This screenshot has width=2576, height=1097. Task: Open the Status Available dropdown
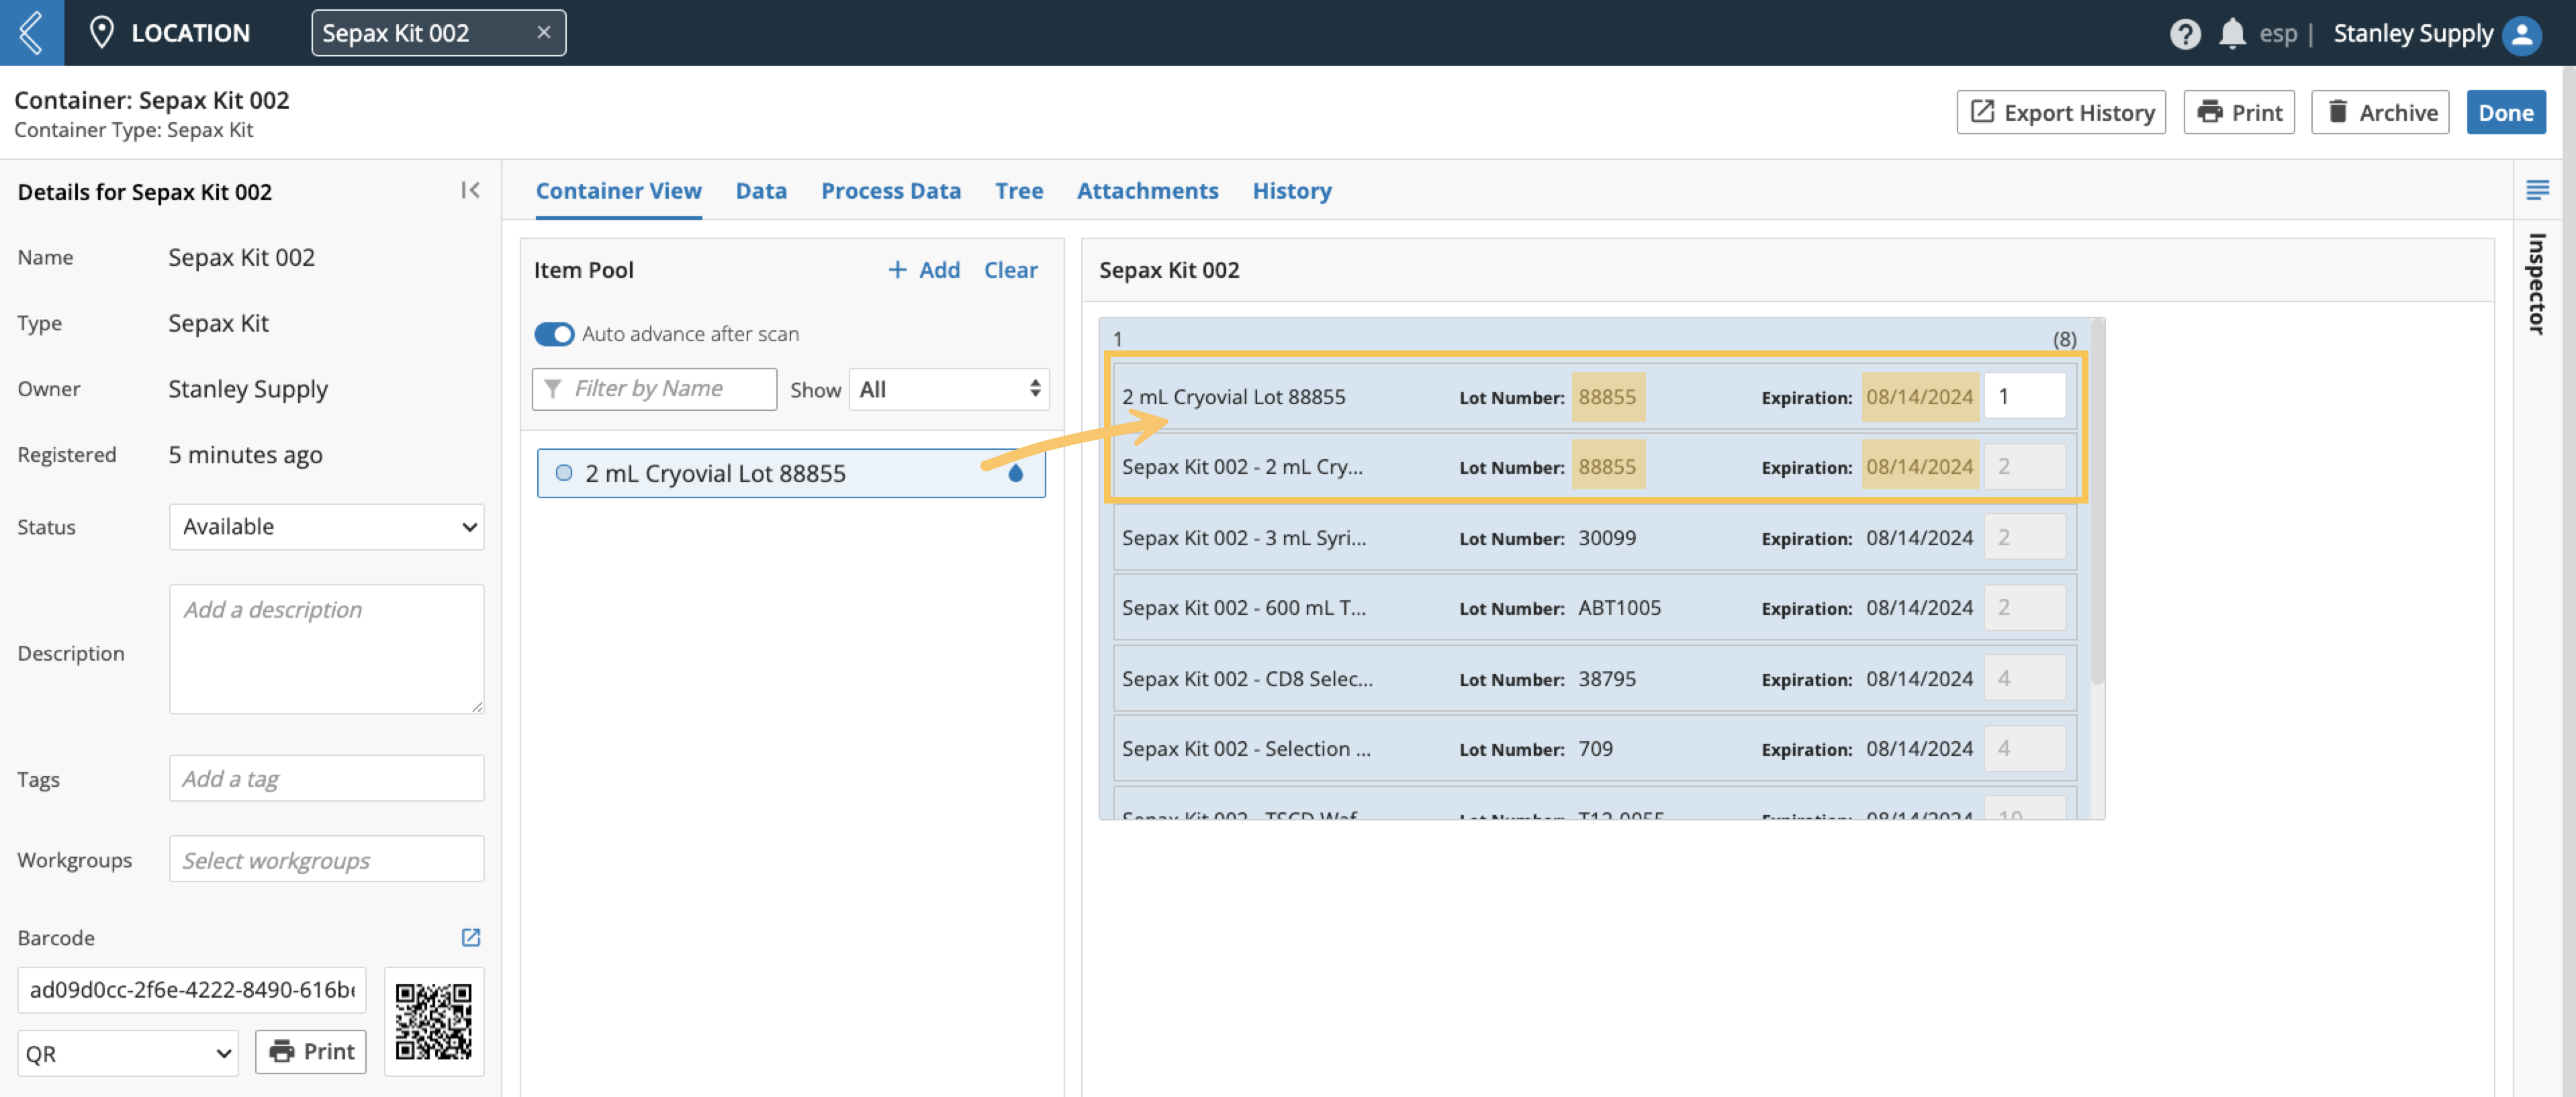tap(326, 527)
